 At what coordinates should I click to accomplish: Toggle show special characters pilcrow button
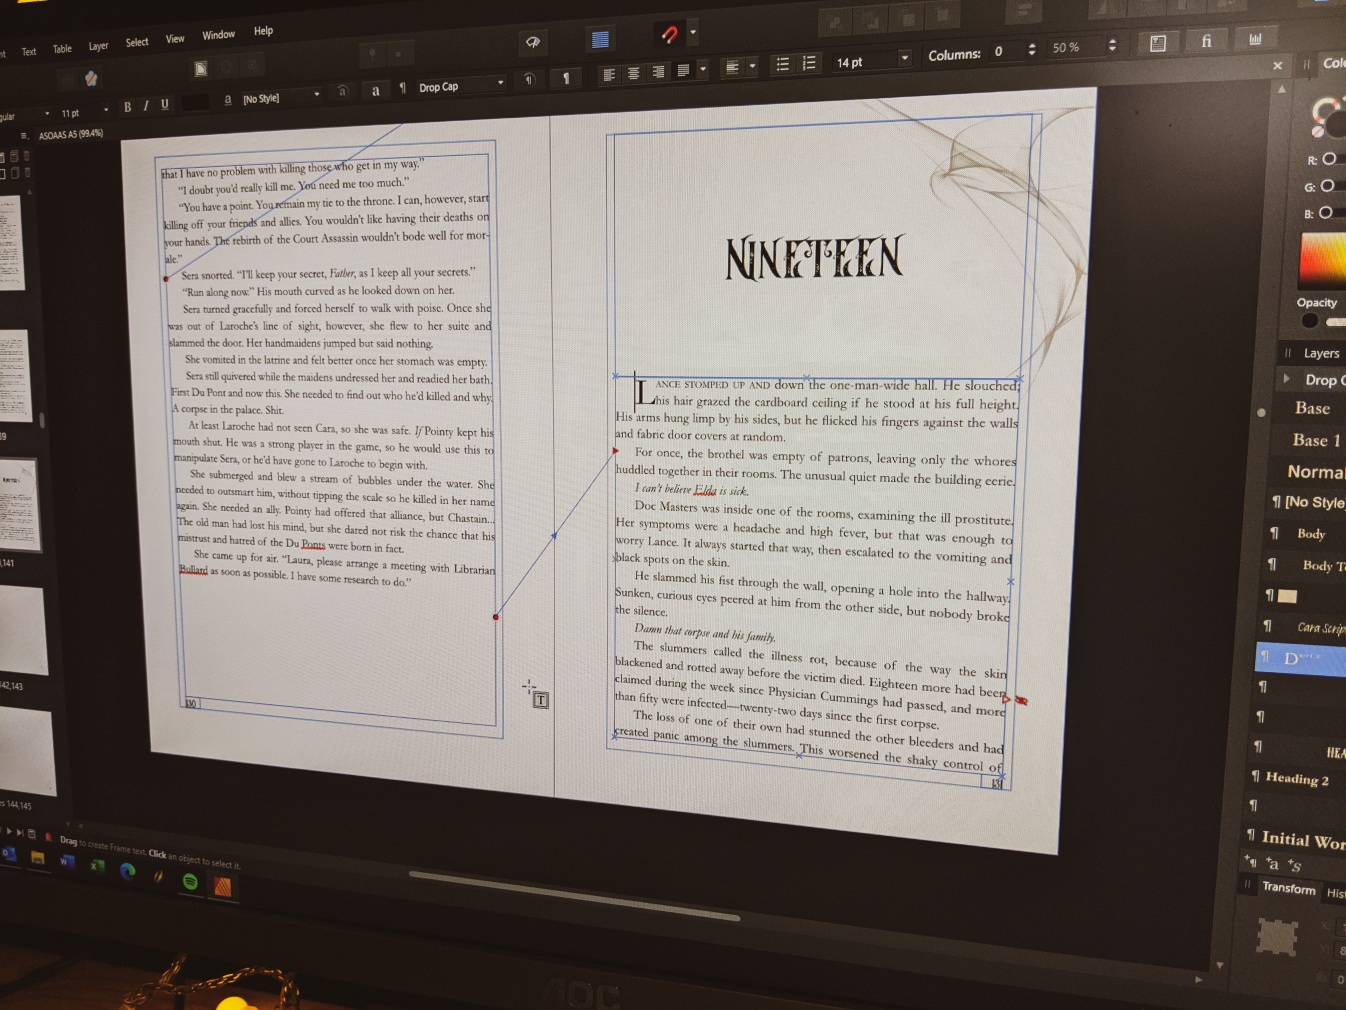pyautogui.click(x=566, y=78)
